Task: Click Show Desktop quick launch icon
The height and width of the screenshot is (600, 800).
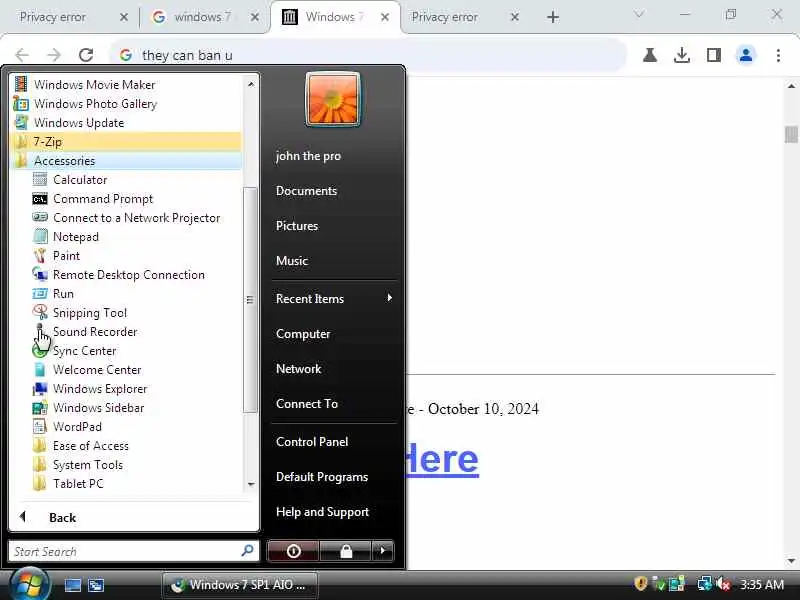Action: (72, 585)
